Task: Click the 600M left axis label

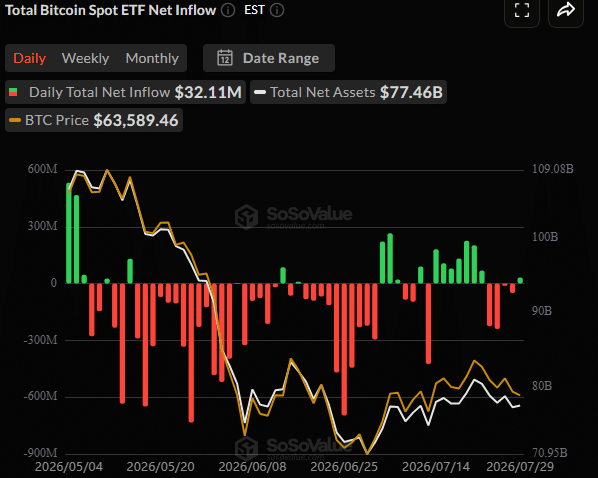Action: point(42,169)
